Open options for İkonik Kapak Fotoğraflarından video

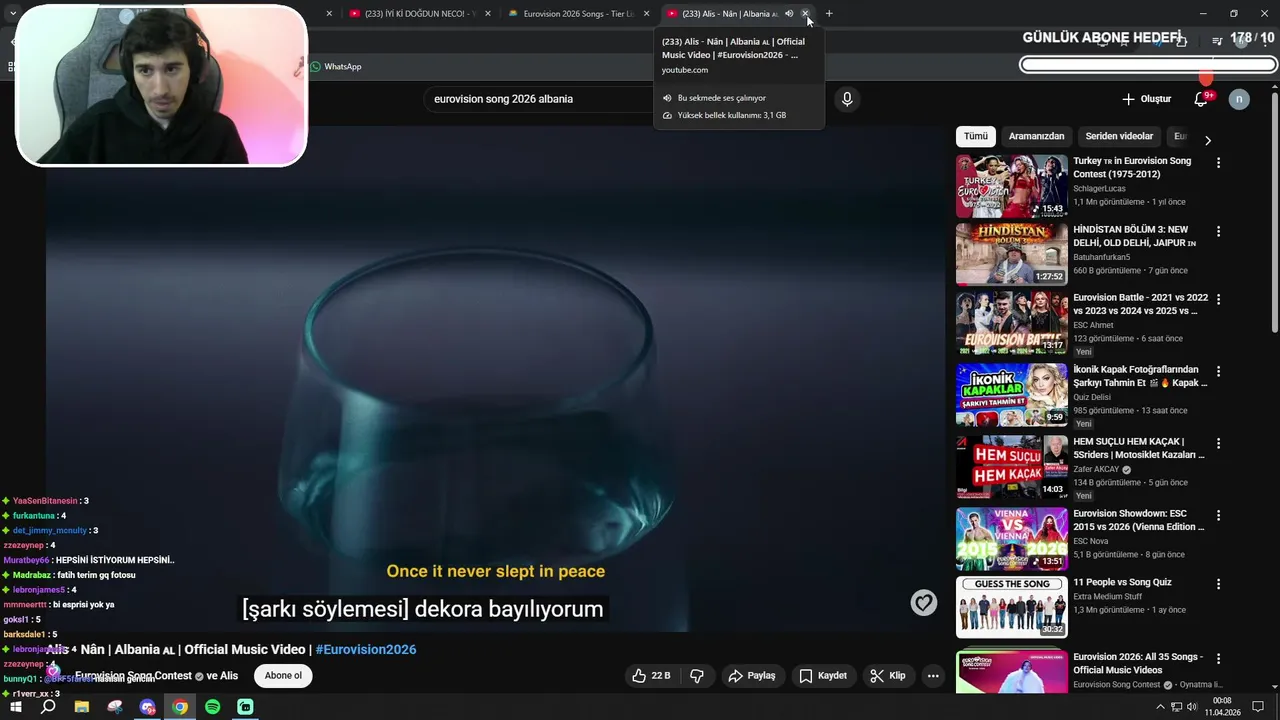click(1218, 372)
